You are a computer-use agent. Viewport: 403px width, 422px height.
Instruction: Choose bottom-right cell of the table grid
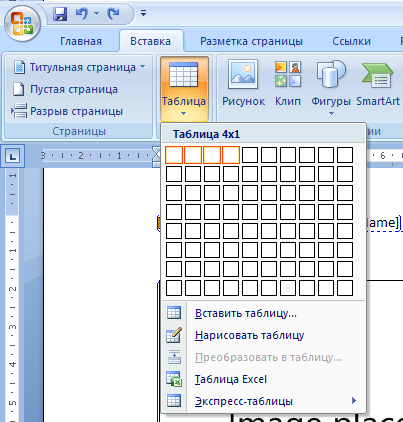(x=345, y=288)
